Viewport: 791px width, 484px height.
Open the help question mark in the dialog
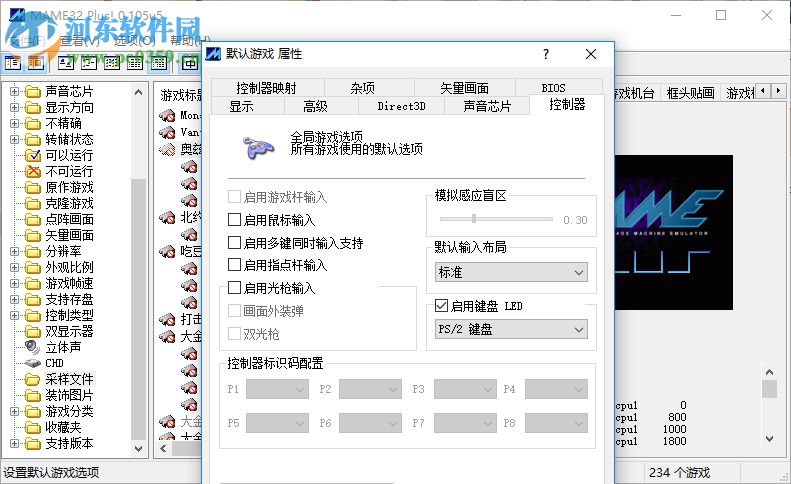[546, 54]
